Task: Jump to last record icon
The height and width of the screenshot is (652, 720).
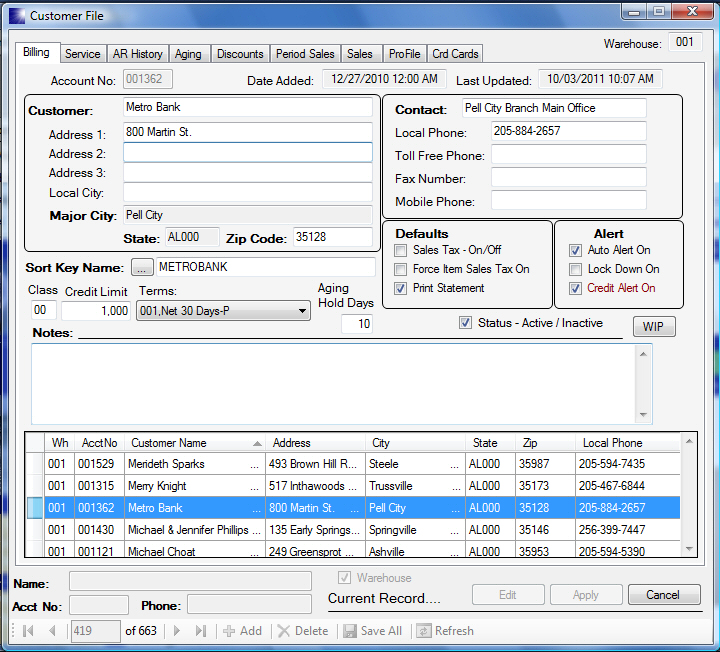Action: pyautogui.click(x=201, y=631)
